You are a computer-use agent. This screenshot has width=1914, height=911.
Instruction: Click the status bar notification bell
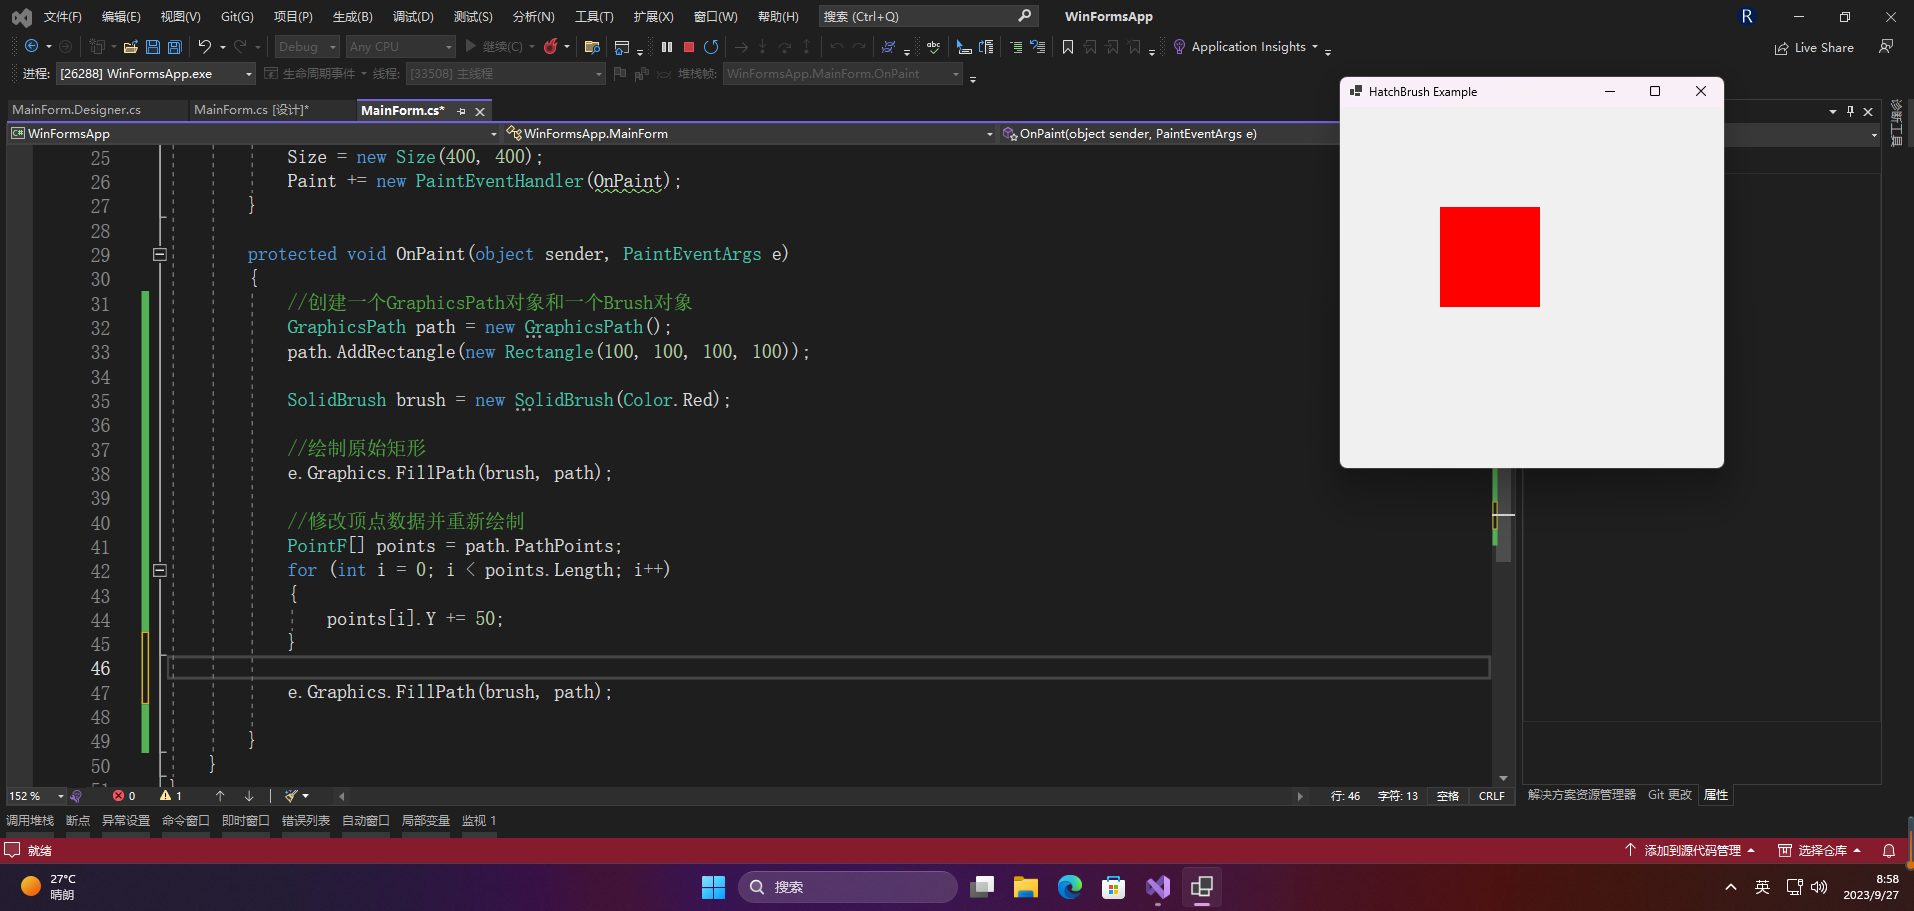[1889, 850]
